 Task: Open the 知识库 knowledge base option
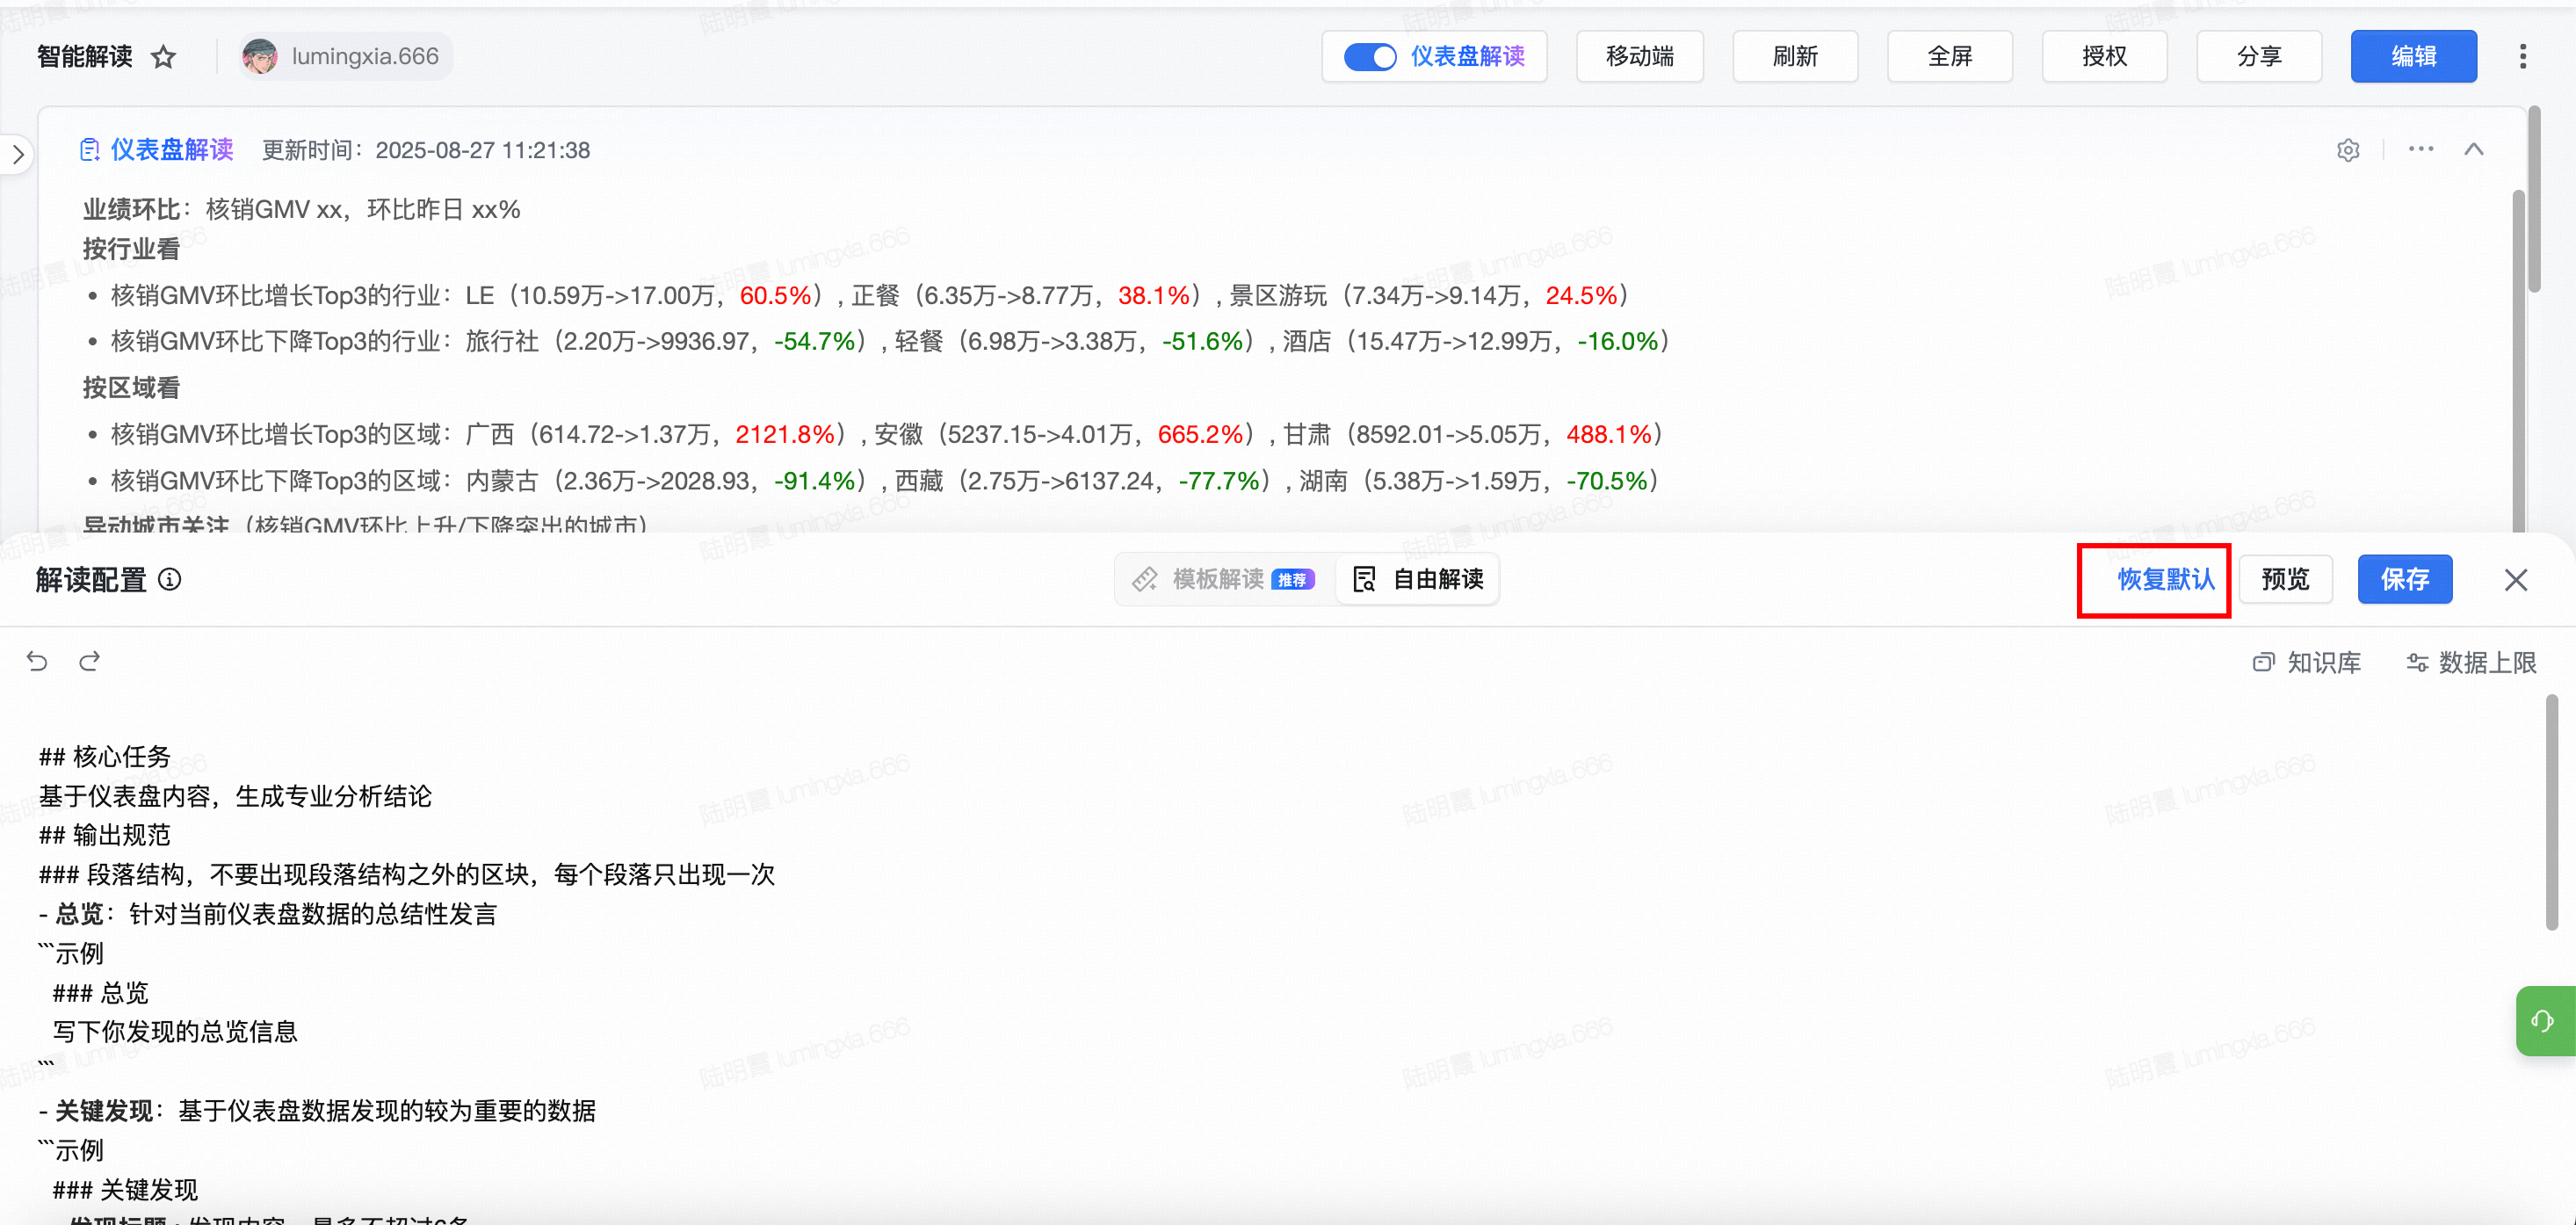tap(2307, 662)
